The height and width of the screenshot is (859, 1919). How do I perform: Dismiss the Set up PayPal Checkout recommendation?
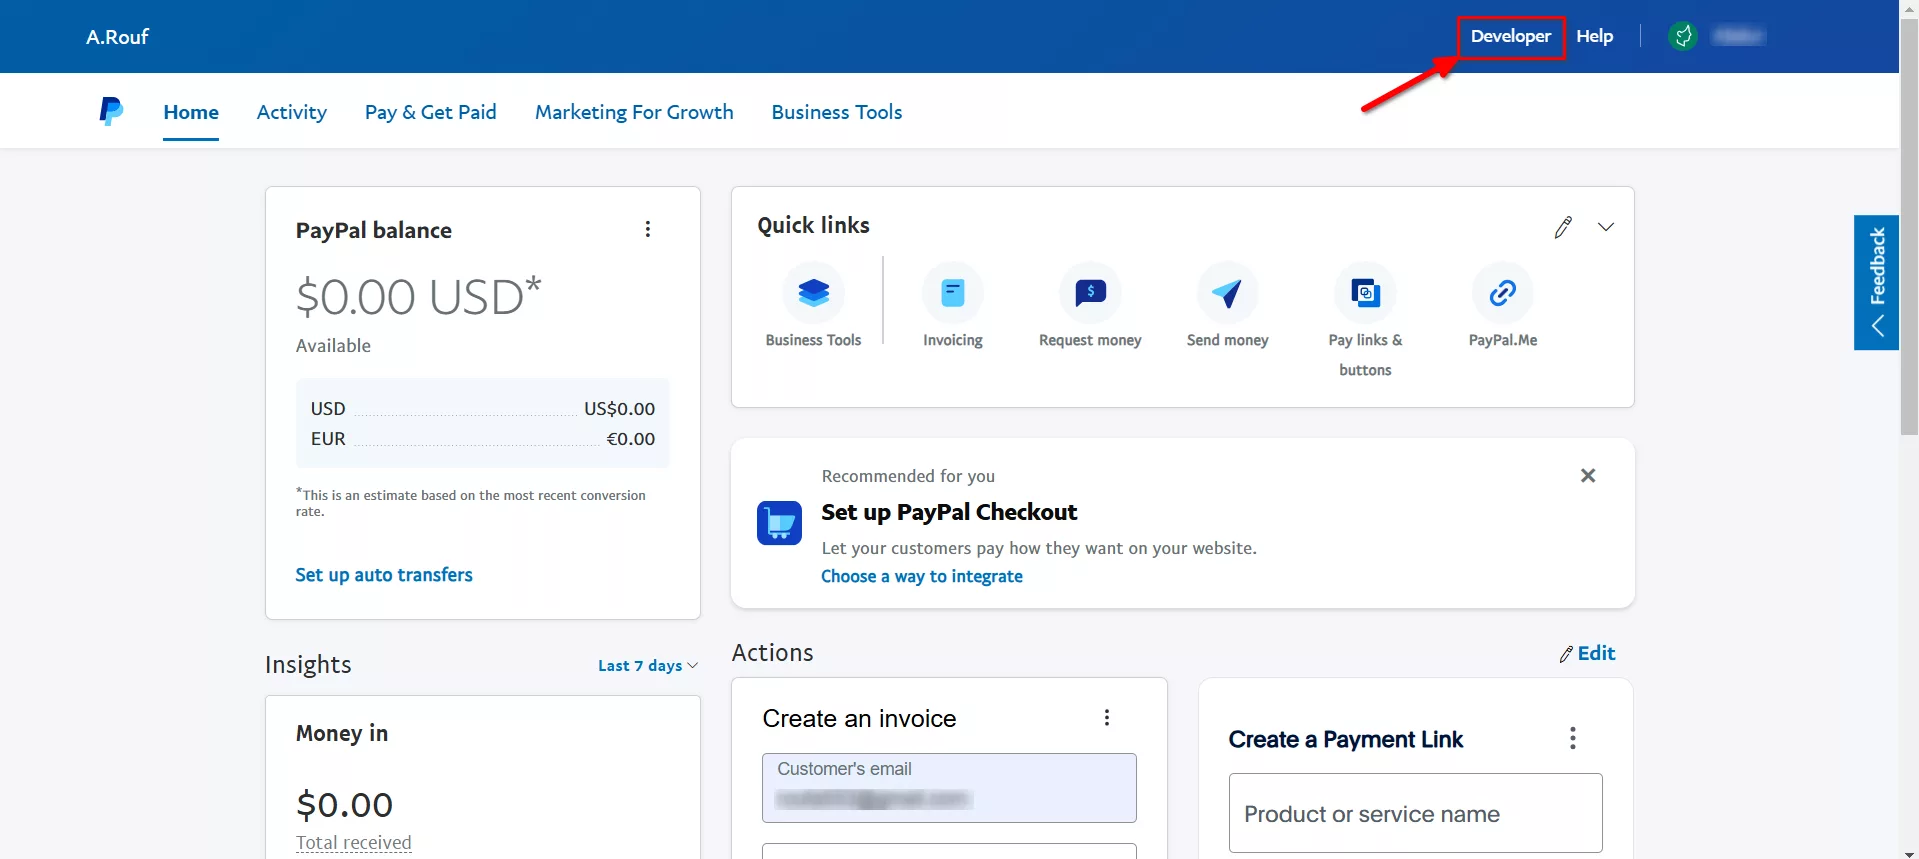[1587, 476]
